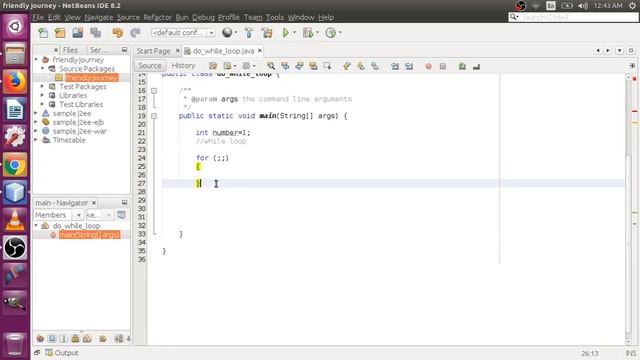Viewport: 640px width, 360px height.
Task: Click the Find Selection magnifier icon
Action: (271, 66)
